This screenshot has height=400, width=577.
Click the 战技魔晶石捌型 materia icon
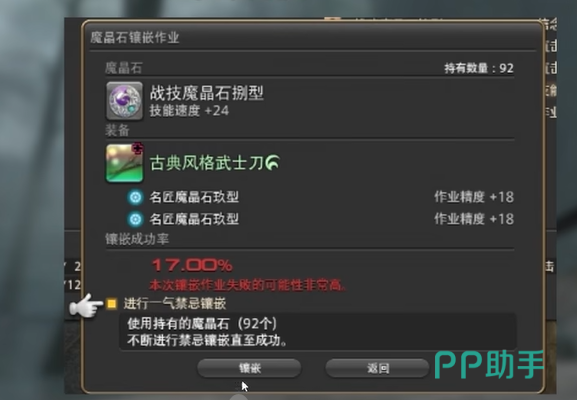(124, 101)
